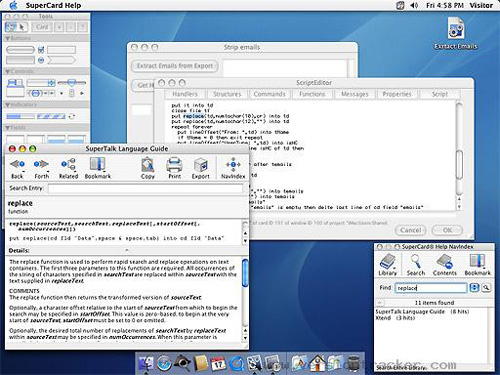Screen dimensions: 500x375
Task: Open QuickTime Player from the Dock
Action: click(237, 363)
